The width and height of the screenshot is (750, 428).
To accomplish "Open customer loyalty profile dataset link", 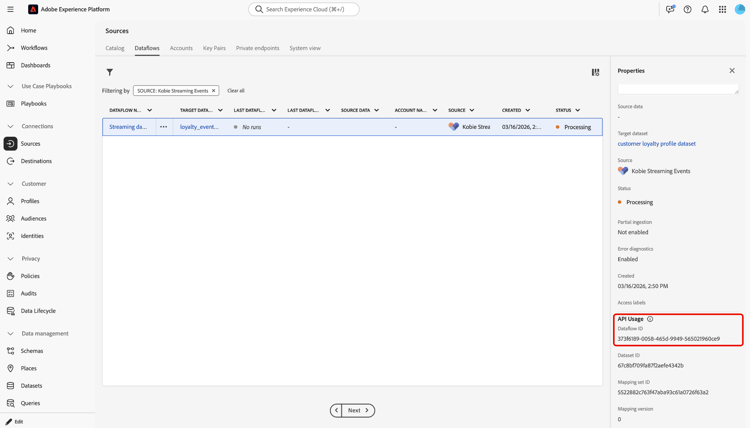I will (656, 143).
